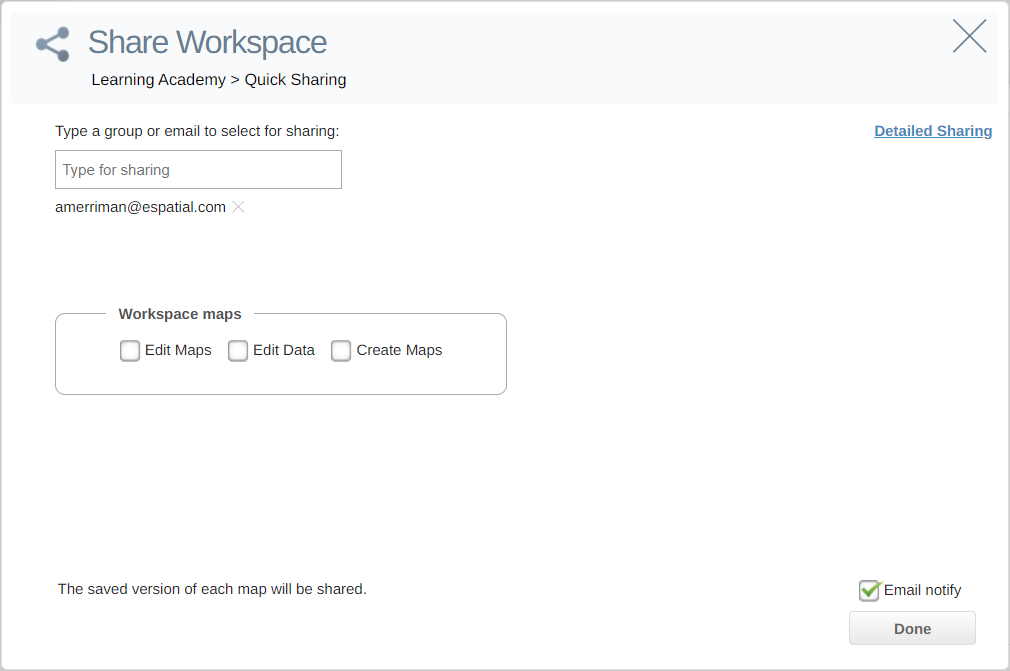
Task: Click the Workspace maps group label
Action: 180,314
